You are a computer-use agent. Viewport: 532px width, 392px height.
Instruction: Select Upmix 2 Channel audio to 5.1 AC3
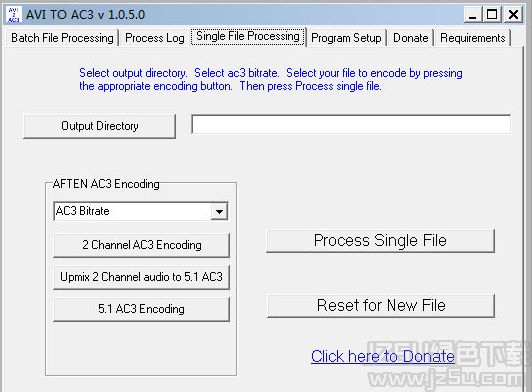[x=141, y=277]
